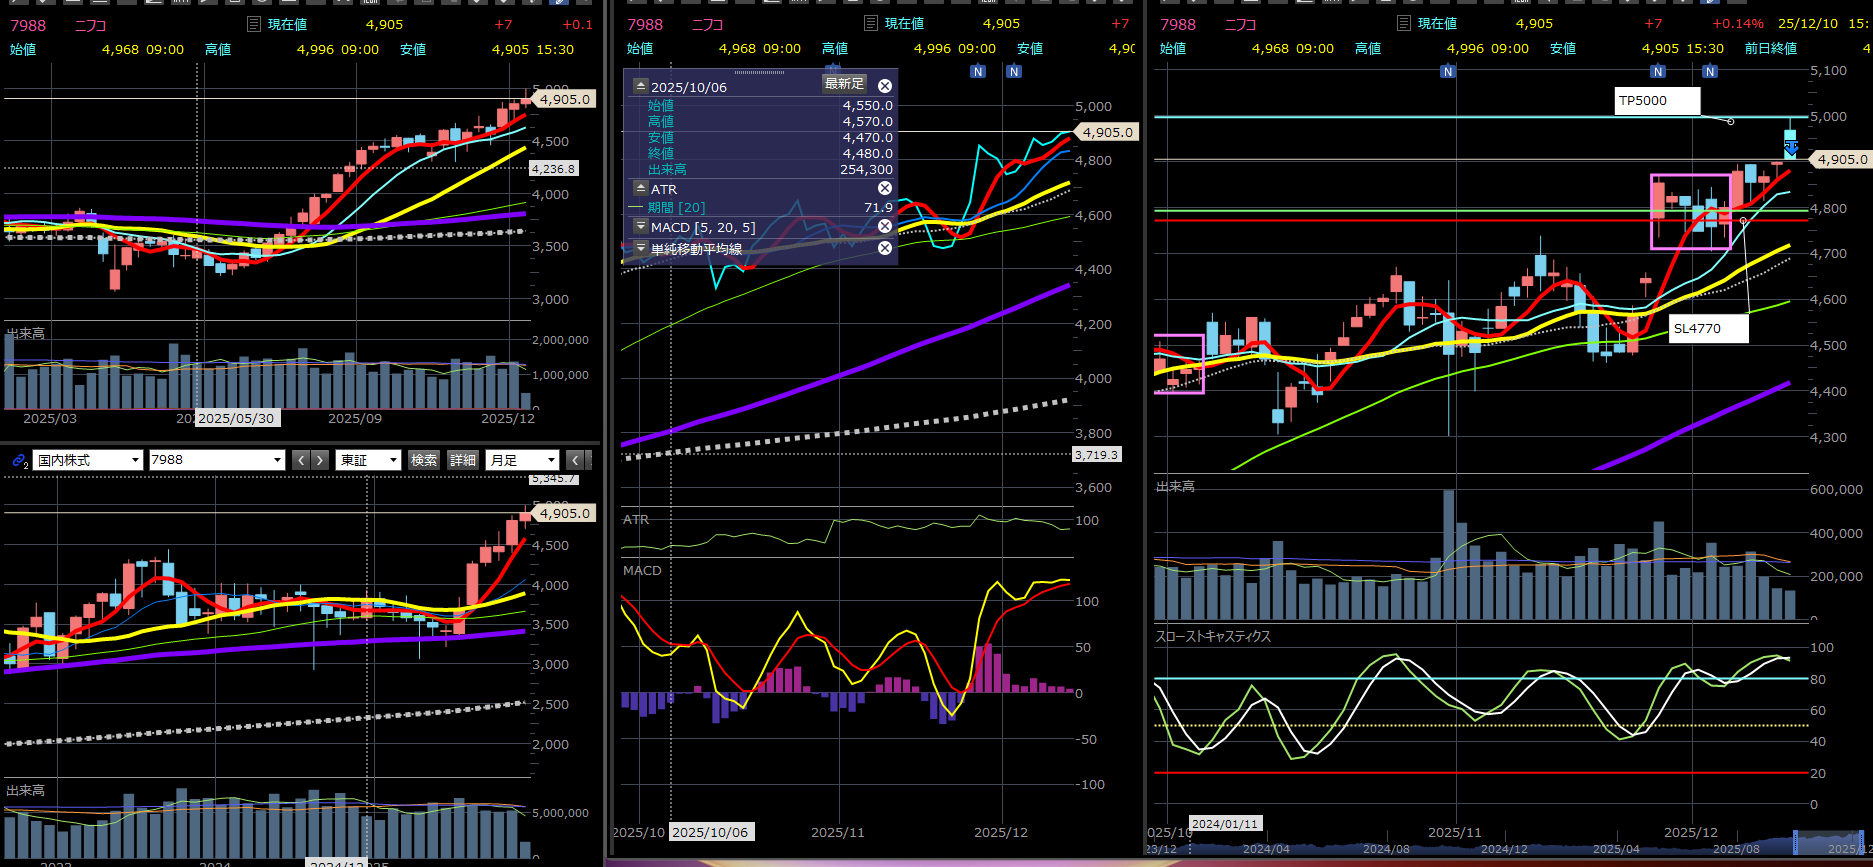Open the 国内株式 asset type dropdown
Viewport: 1873px width, 867px height.
click(88, 460)
